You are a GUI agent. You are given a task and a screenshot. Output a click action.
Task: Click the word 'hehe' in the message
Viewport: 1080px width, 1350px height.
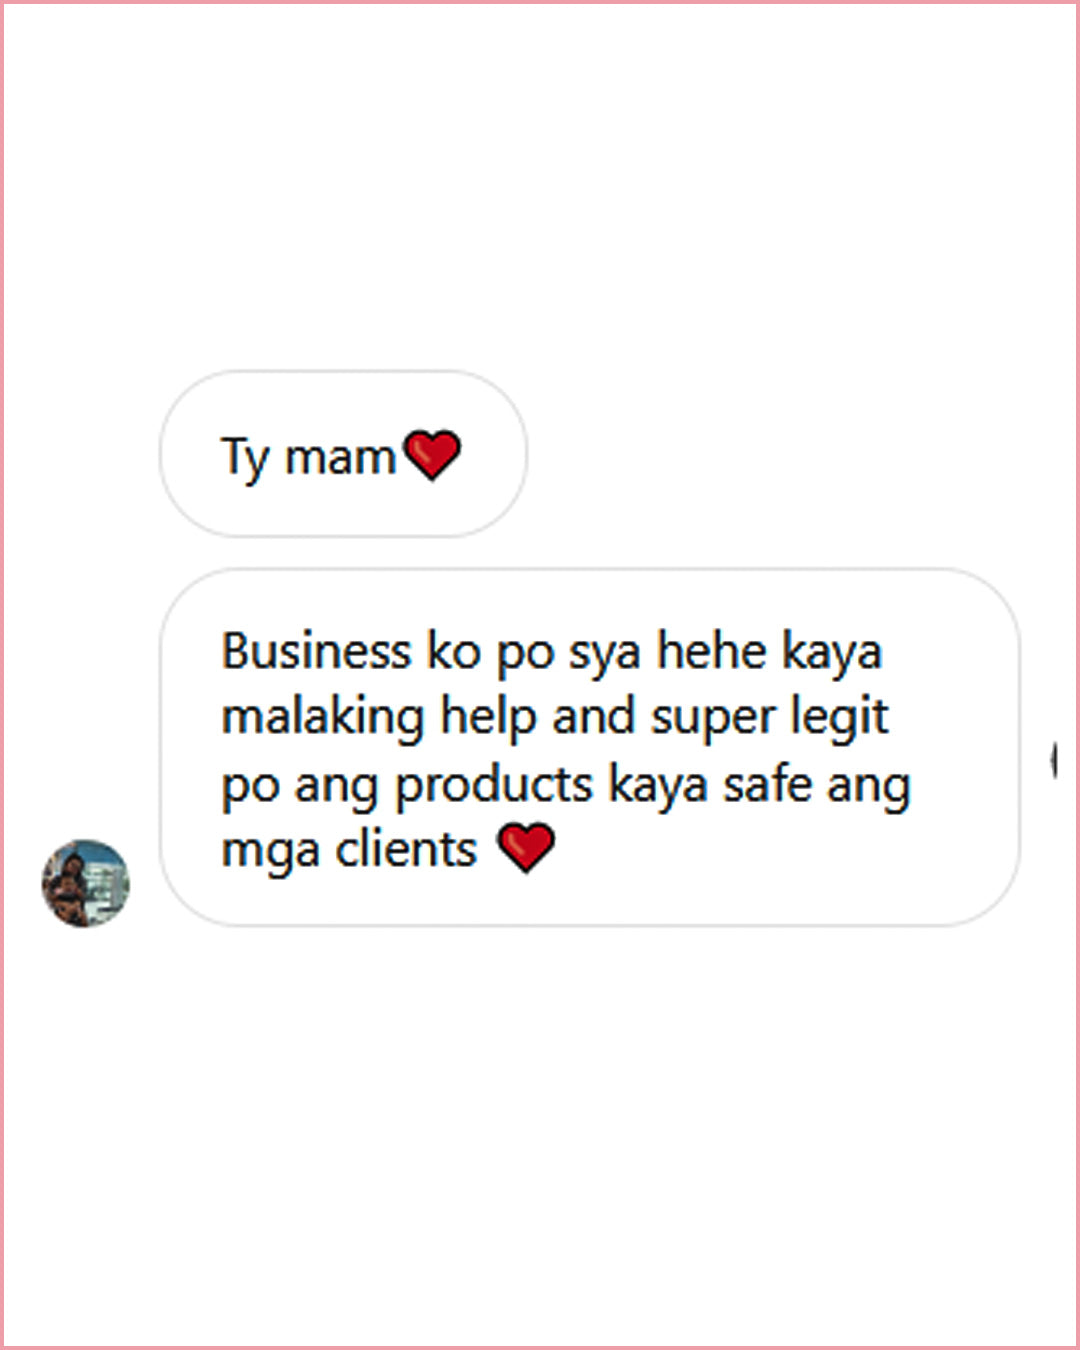point(711,651)
